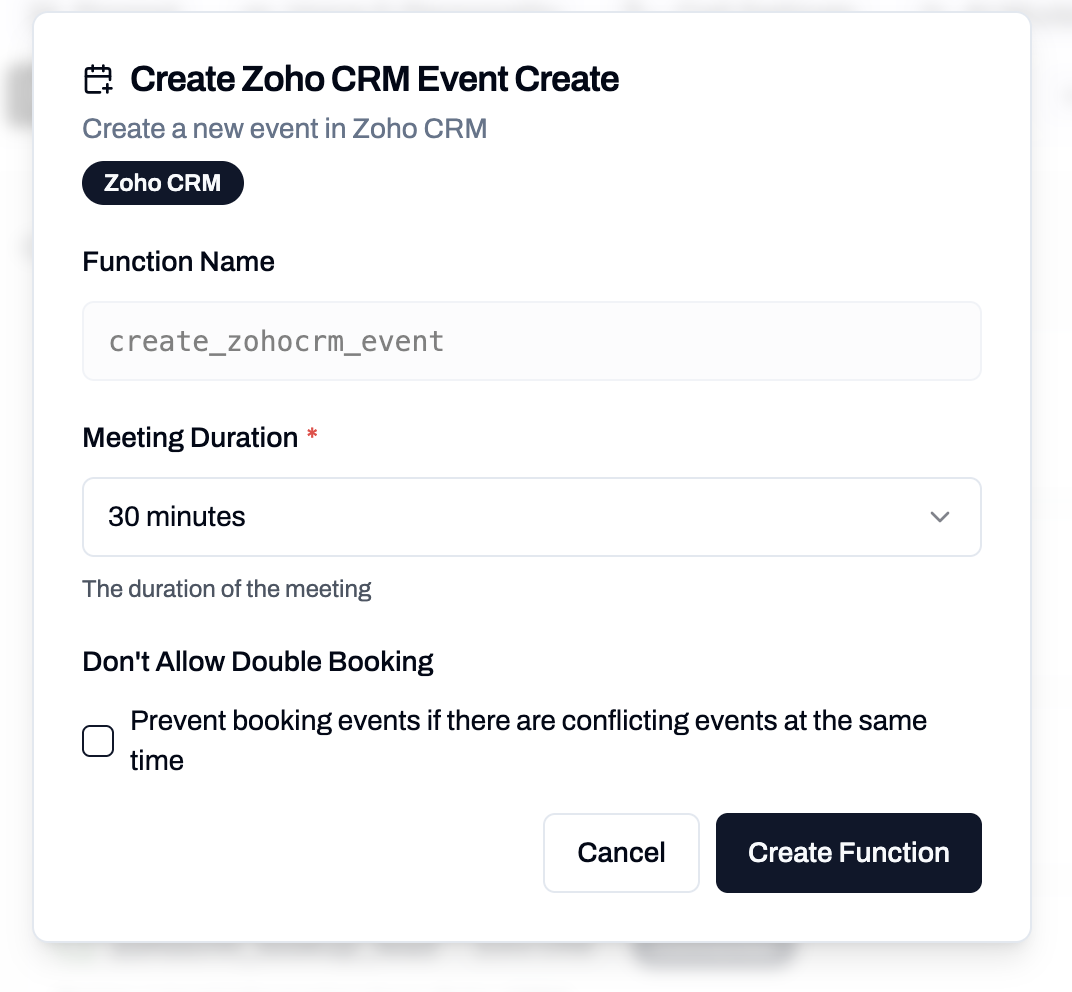Click the chevron on the duration selector
The width and height of the screenshot is (1072, 992).
[x=939, y=517]
